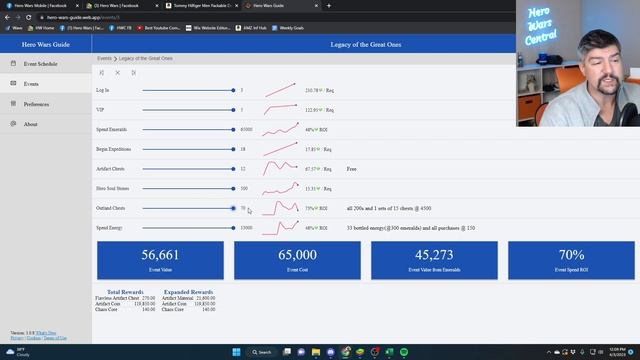Image resolution: width=640 pixels, height=360 pixels.
Task: Click the previous event toolbar icon
Action: click(102, 73)
